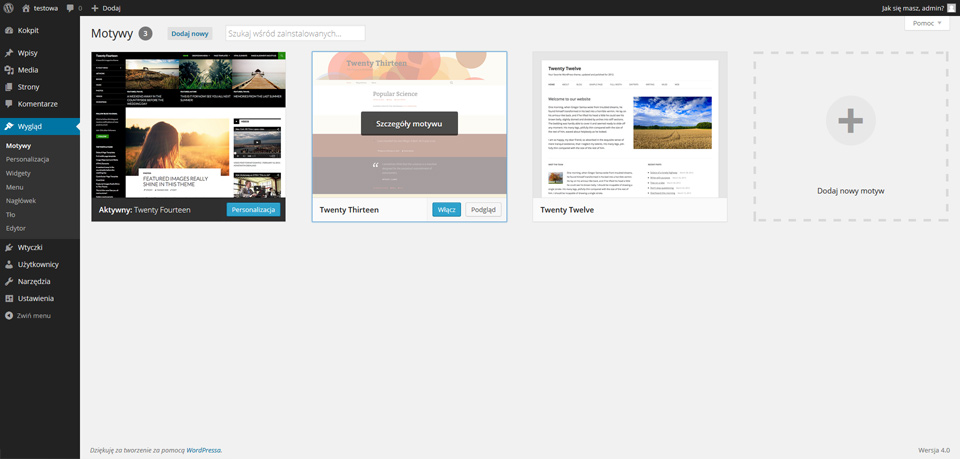Open the Twenty Twelve theme screenshot
Screen dimensions: 960x459
[630, 124]
